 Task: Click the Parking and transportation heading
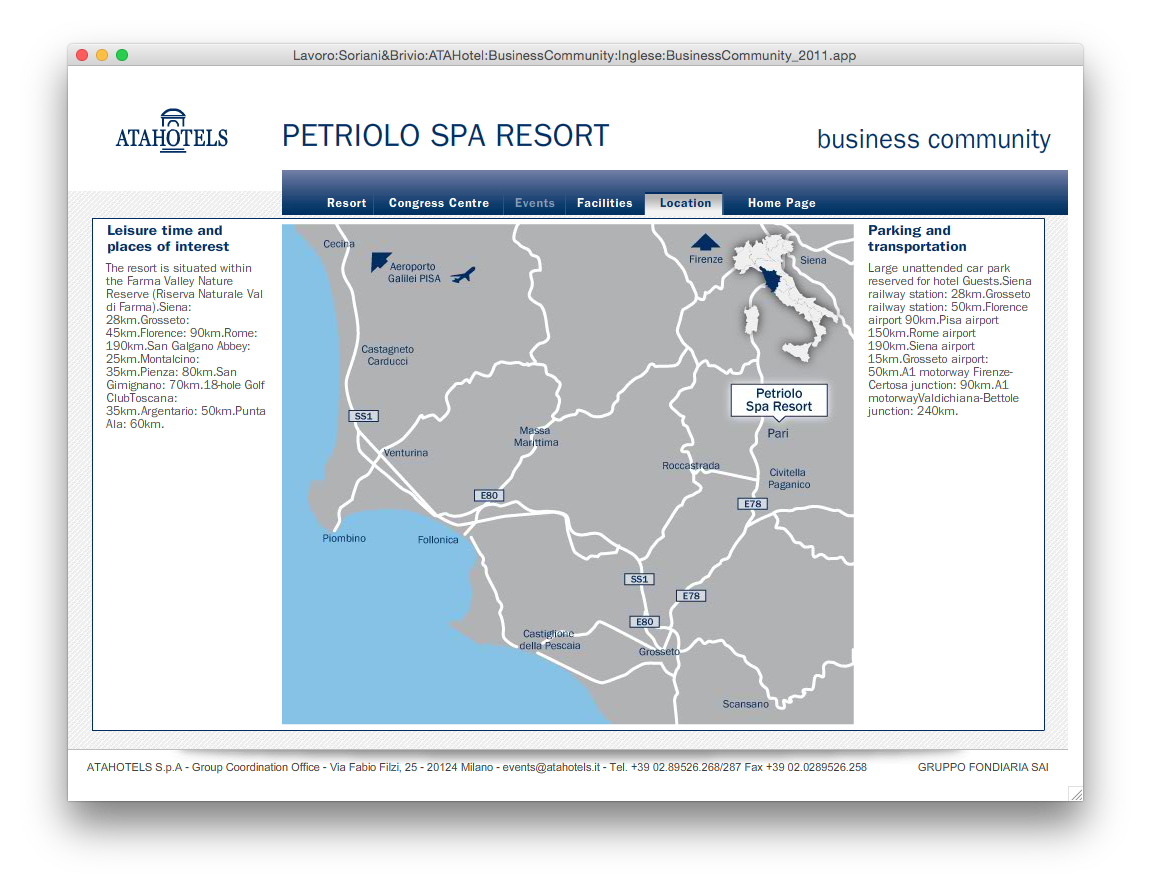(917, 238)
